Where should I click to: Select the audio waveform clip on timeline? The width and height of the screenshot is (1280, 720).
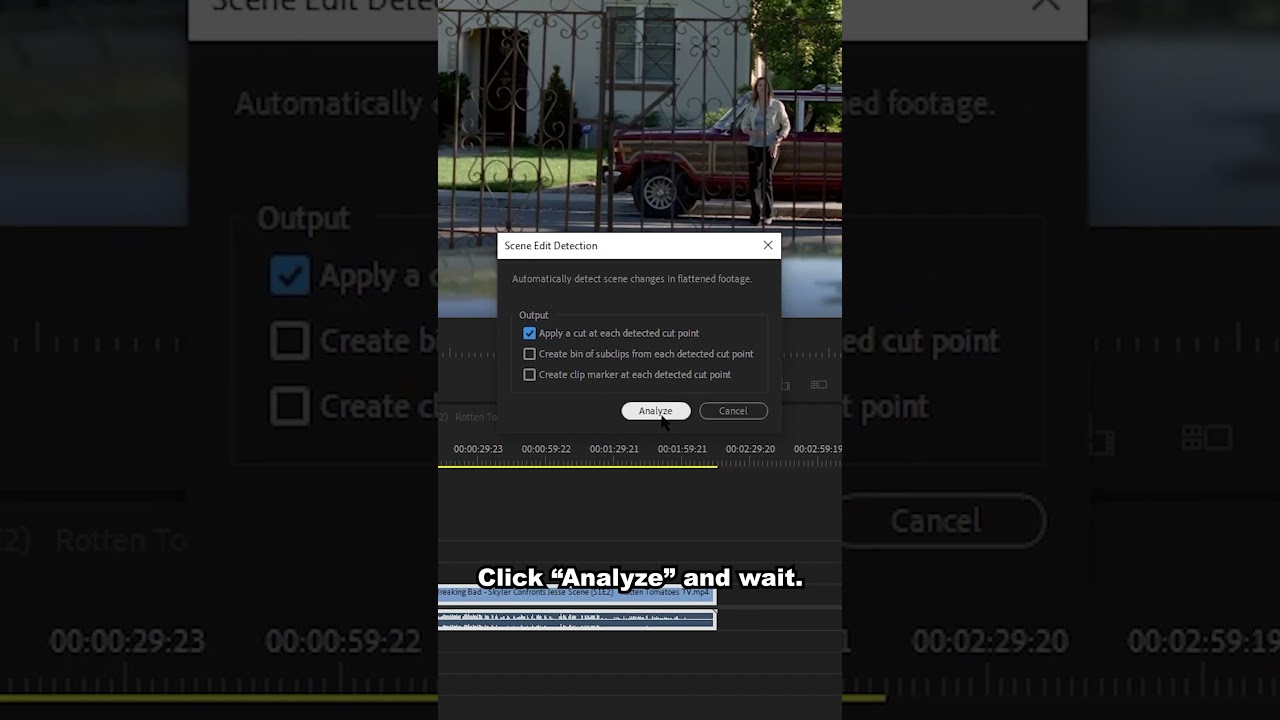[x=577, y=620]
